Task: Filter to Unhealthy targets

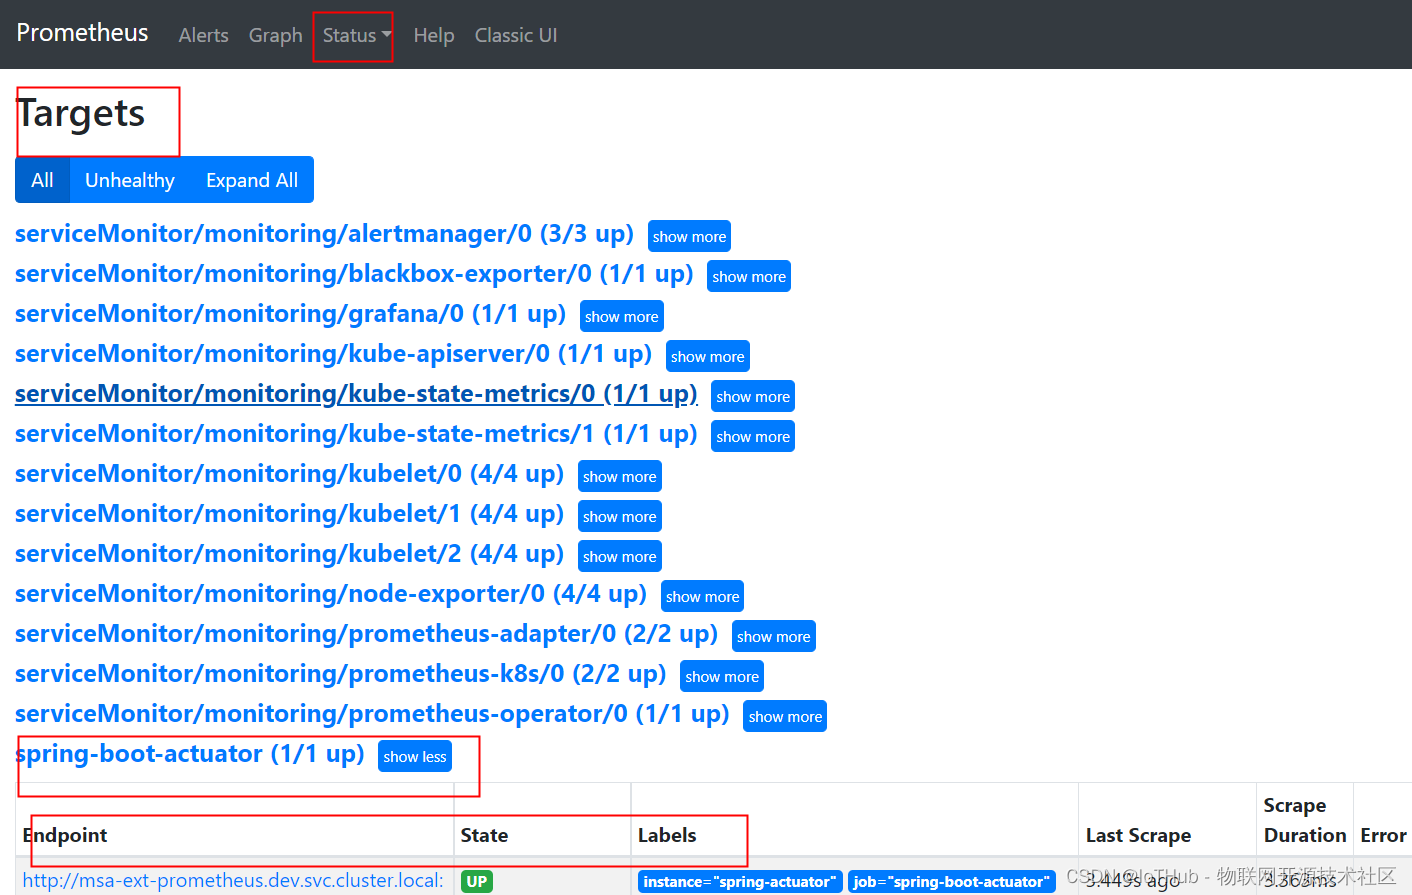Action: click(130, 180)
